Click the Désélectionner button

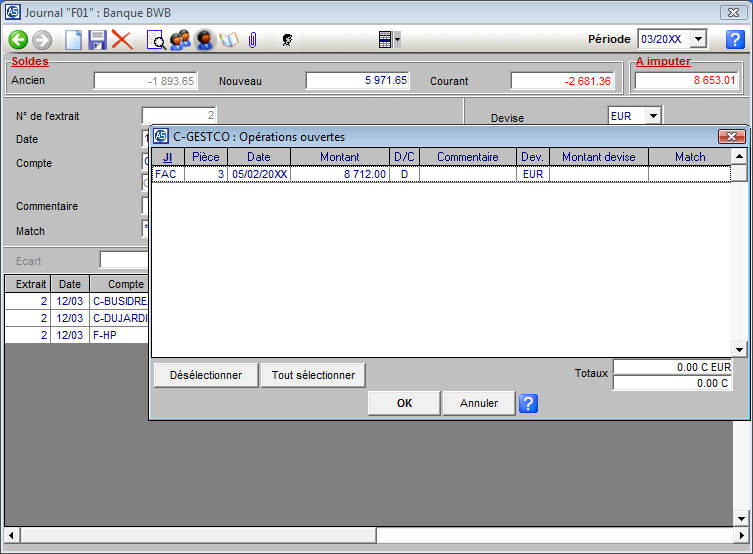tap(205, 375)
